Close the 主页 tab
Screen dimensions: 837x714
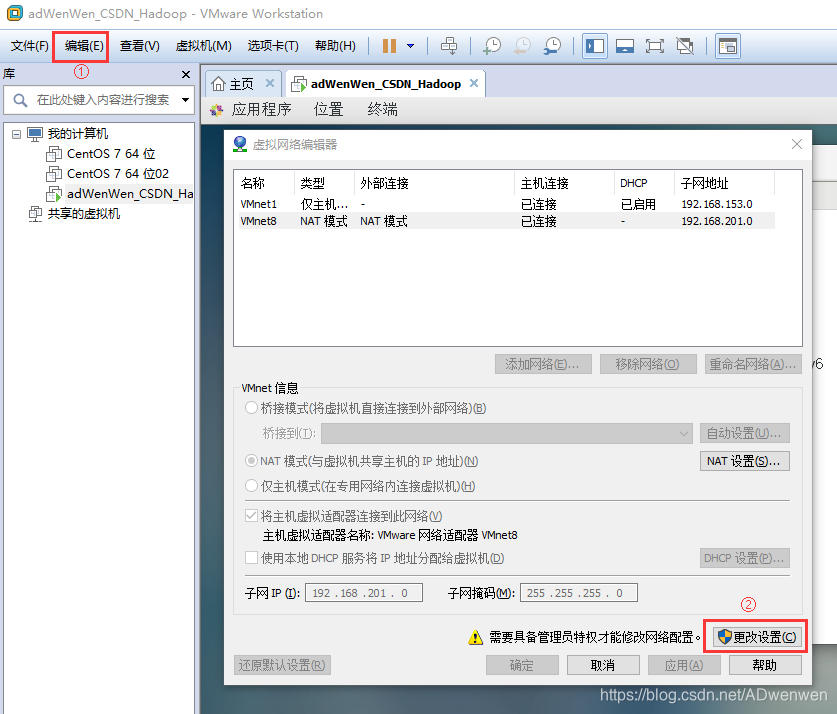pyautogui.click(x=270, y=83)
